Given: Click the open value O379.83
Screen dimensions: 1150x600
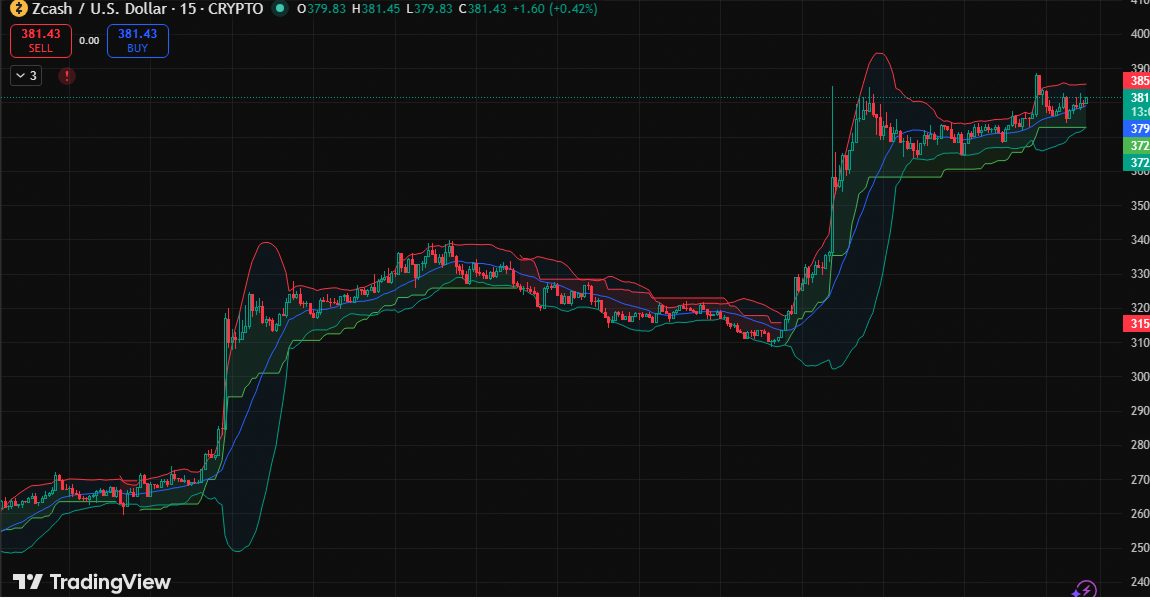Looking at the screenshot, I should (321, 9).
